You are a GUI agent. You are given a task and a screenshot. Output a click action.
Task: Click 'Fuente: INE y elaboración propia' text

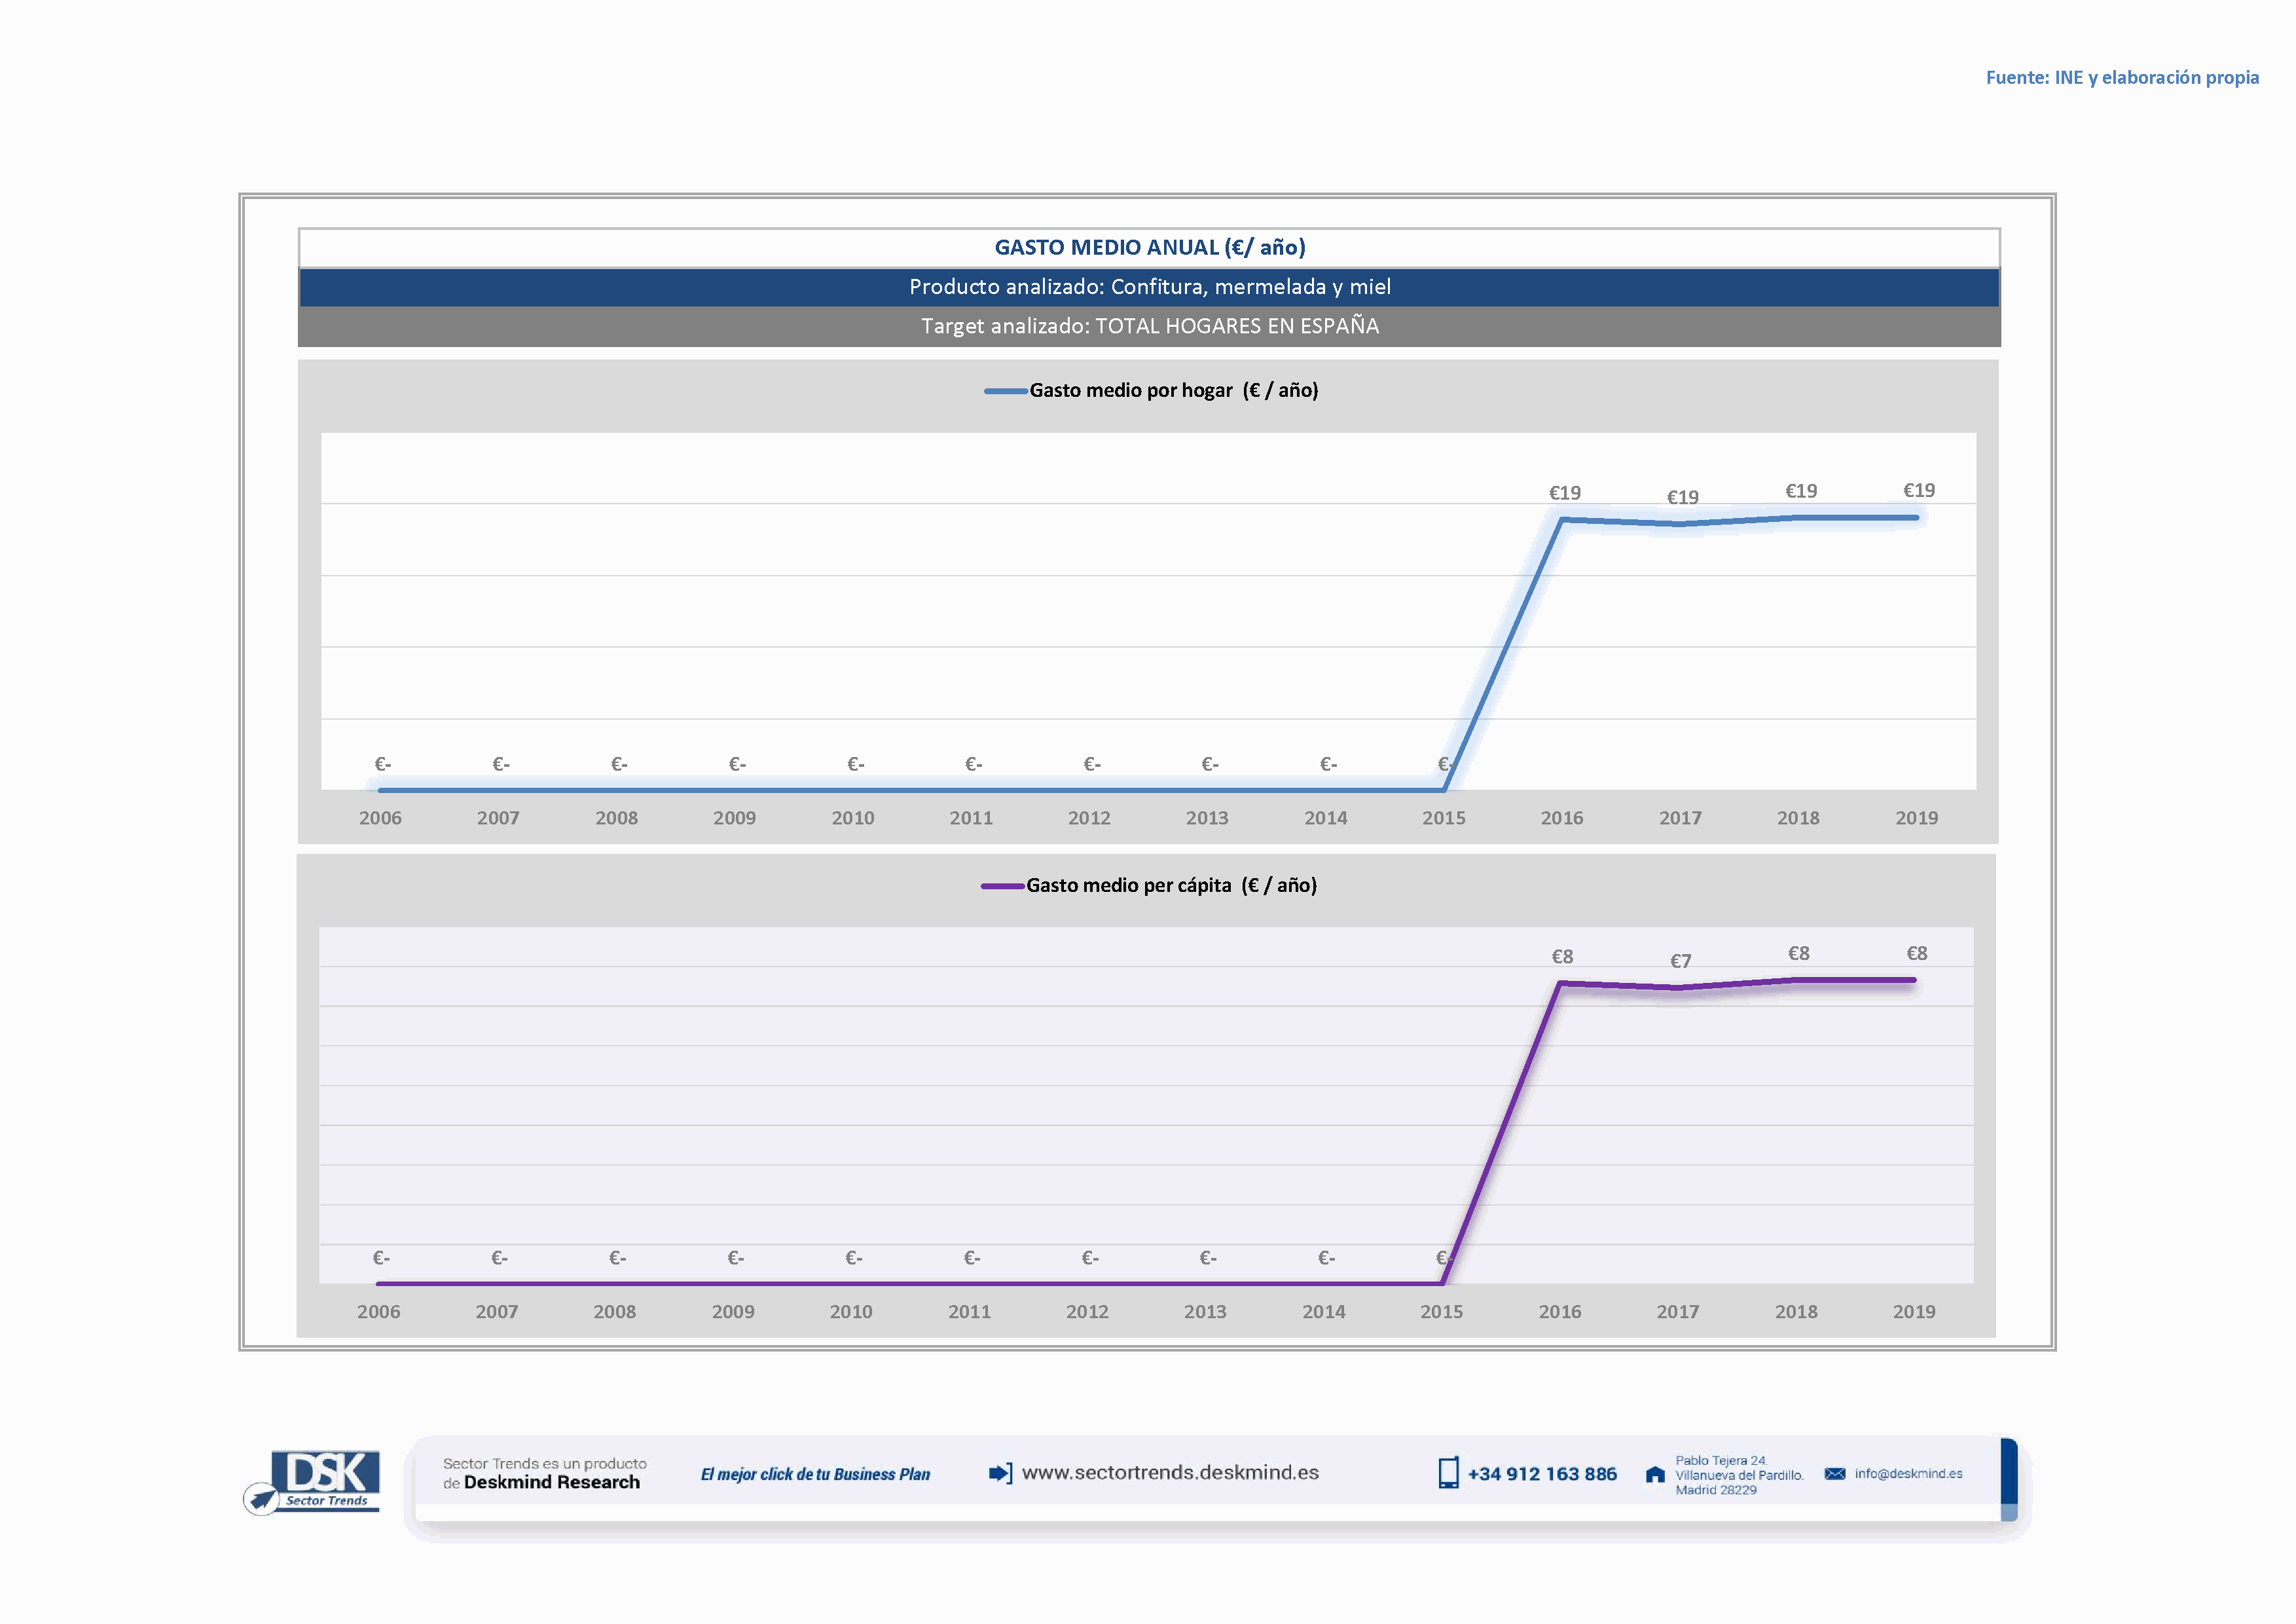(x=2122, y=78)
